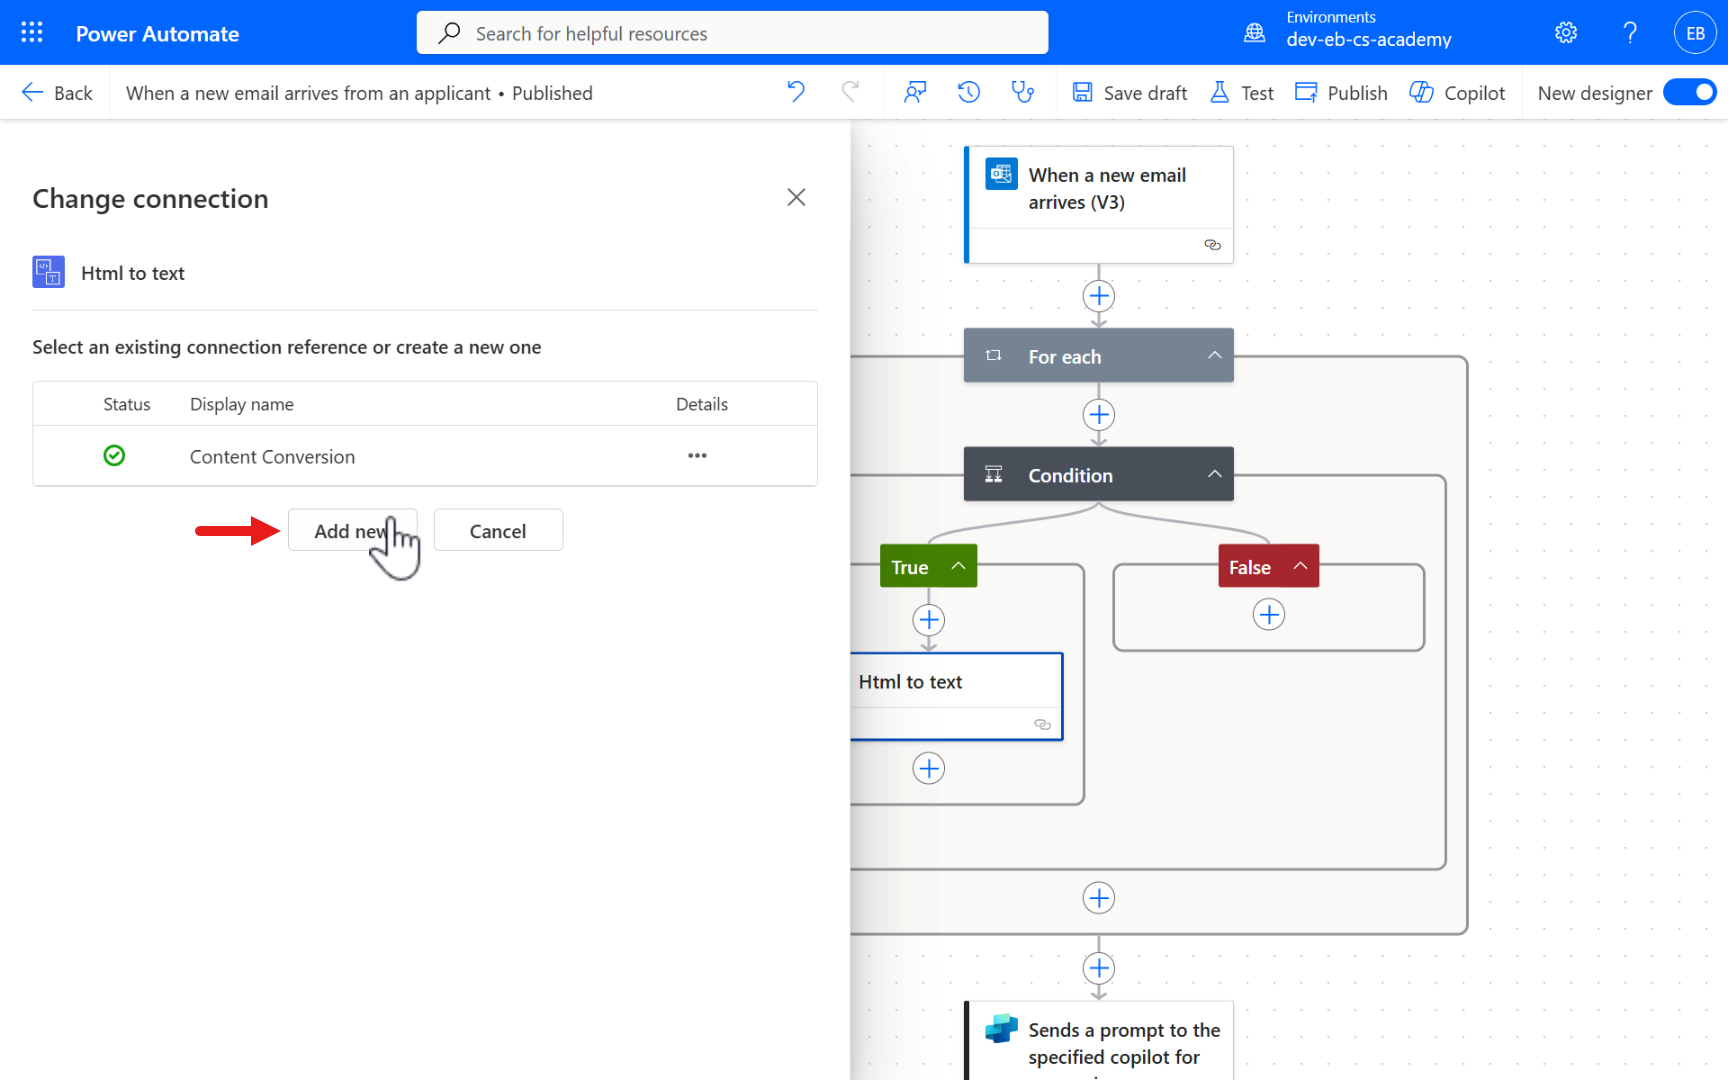
Task: Open the version history clock icon
Action: pos(968,93)
